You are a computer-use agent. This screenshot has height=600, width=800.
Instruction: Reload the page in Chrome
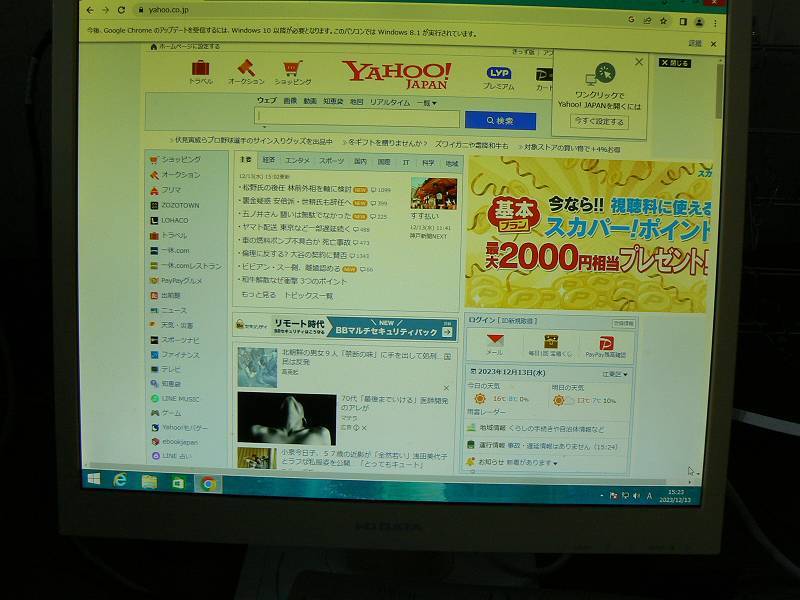pyautogui.click(x=121, y=10)
